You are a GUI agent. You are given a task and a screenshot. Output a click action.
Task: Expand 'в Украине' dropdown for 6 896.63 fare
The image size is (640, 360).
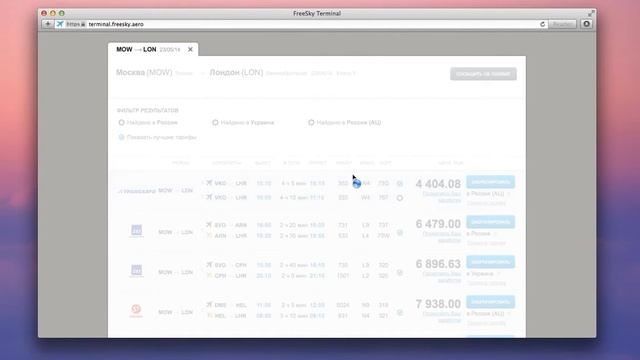point(483,273)
